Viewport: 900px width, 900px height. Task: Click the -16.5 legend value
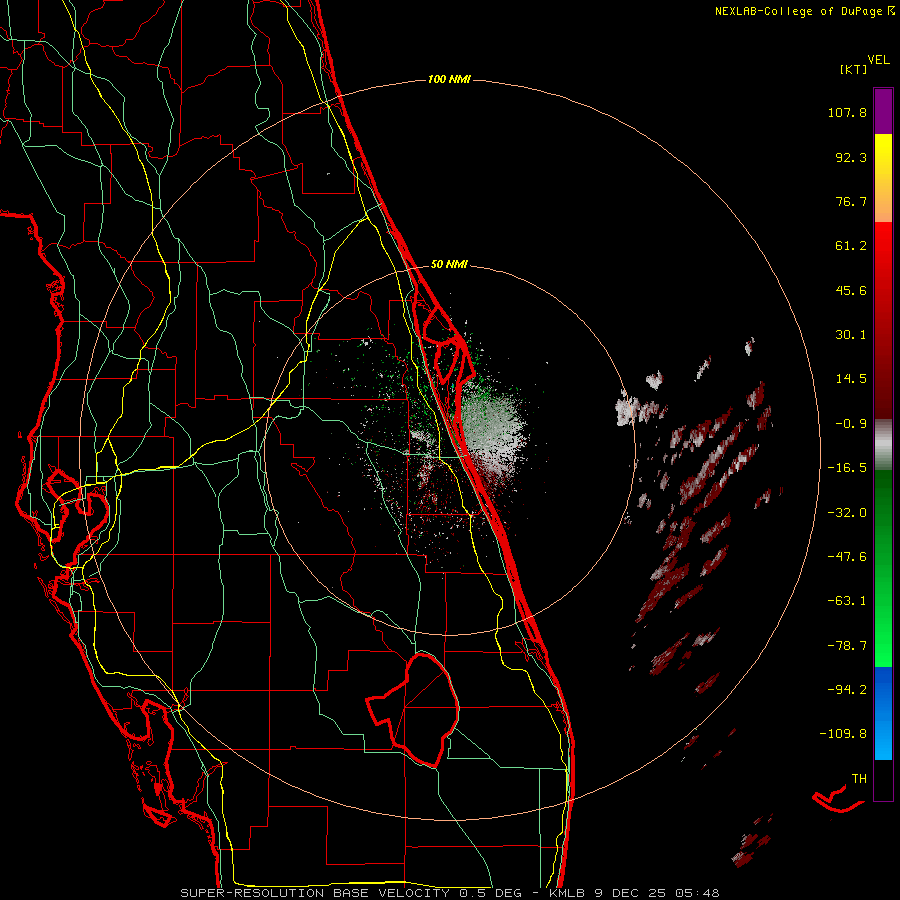tap(847, 468)
